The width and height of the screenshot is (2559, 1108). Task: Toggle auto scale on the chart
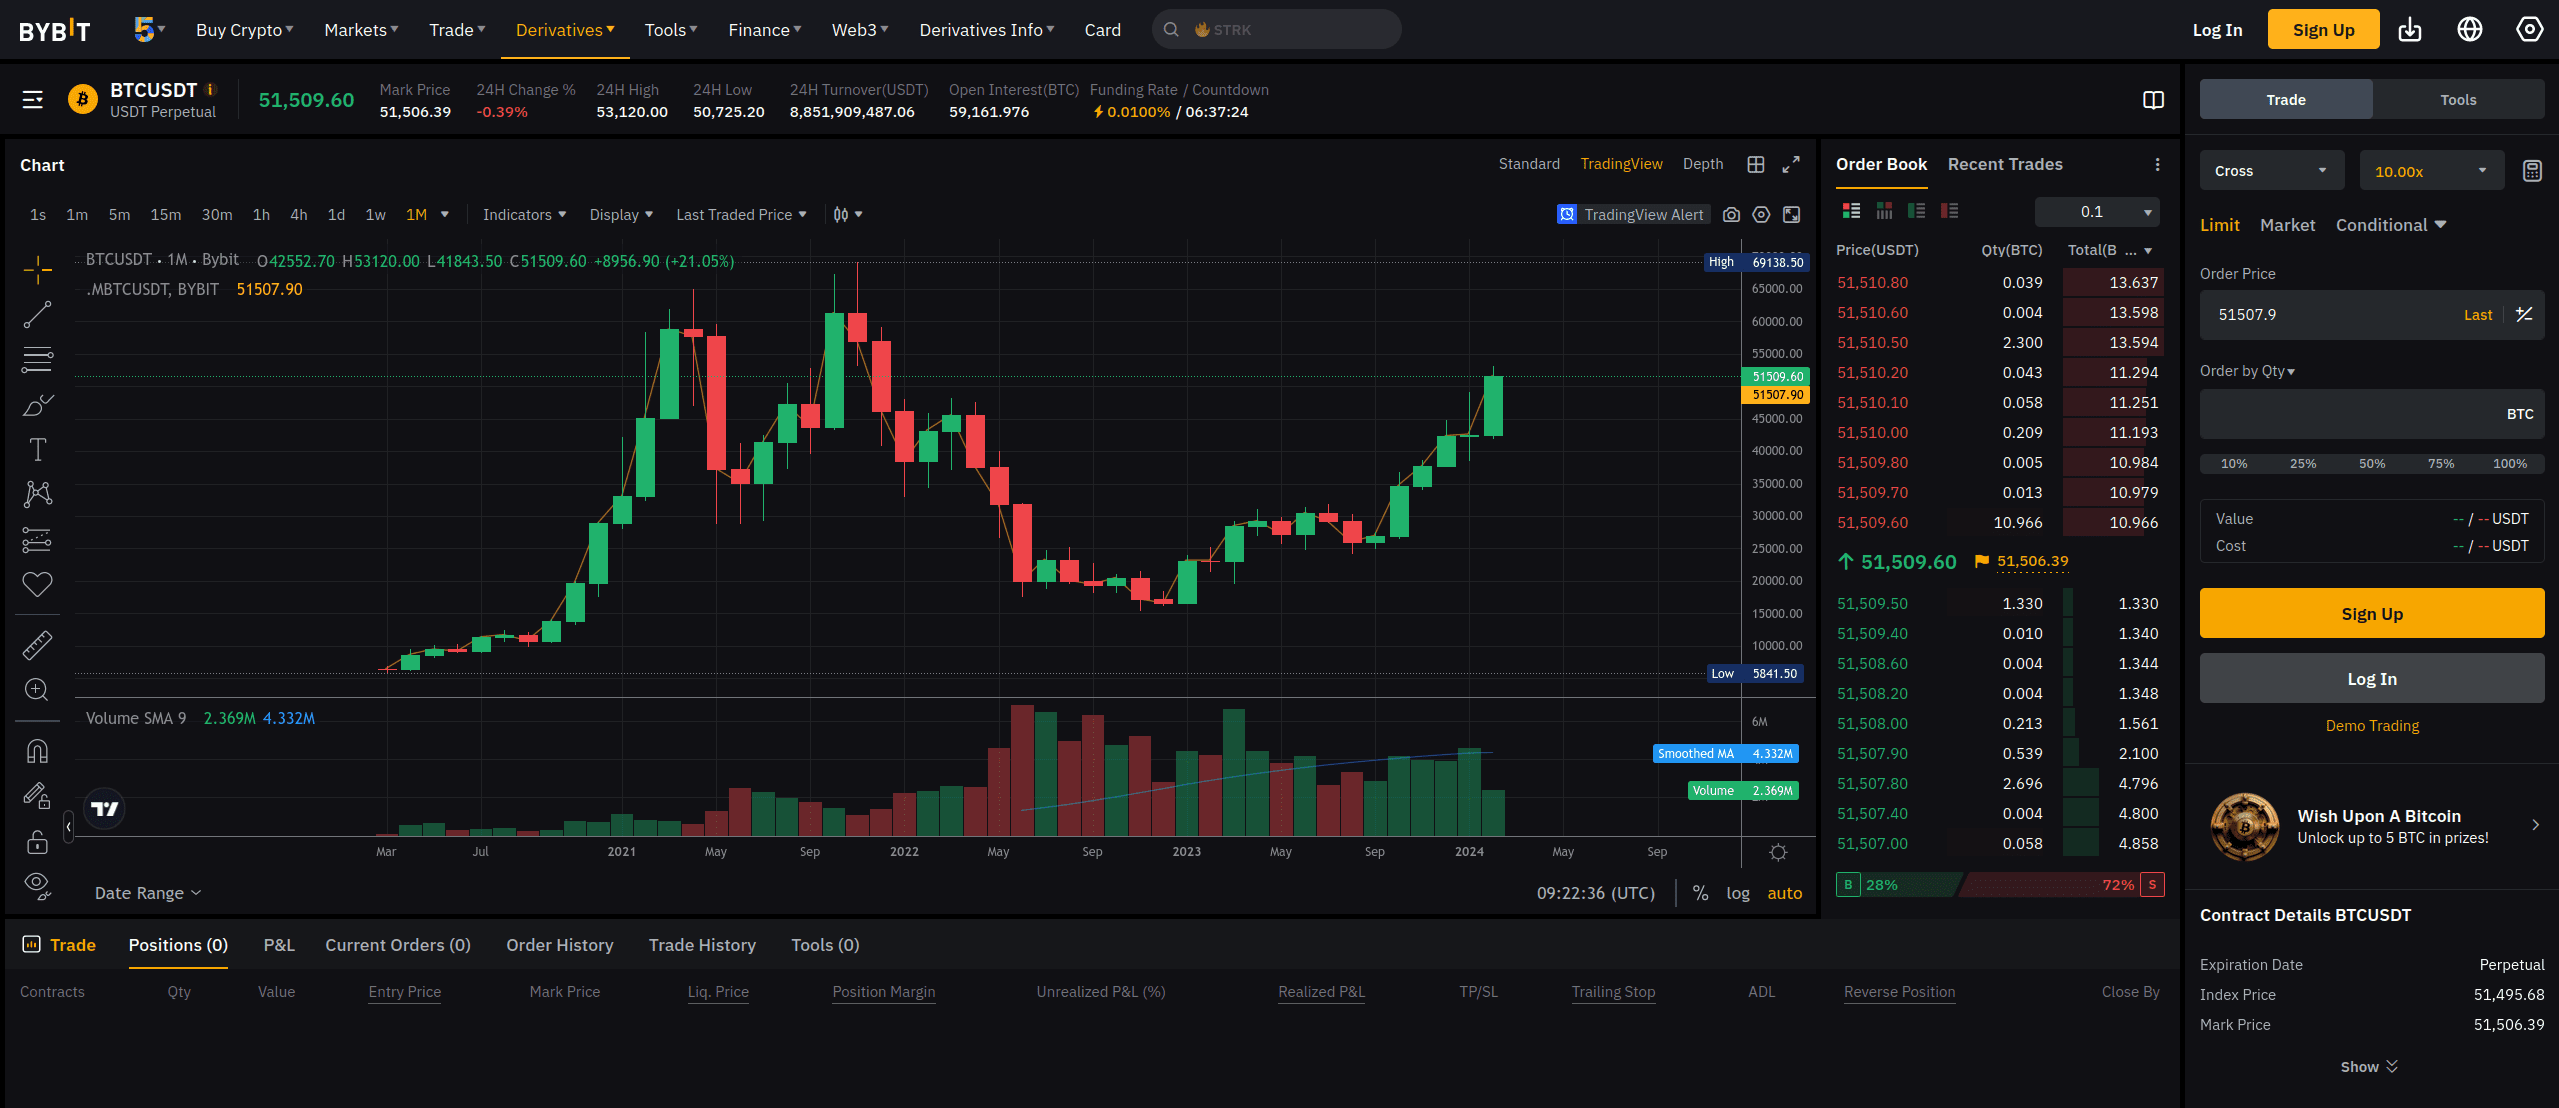pyautogui.click(x=1786, y=892)
